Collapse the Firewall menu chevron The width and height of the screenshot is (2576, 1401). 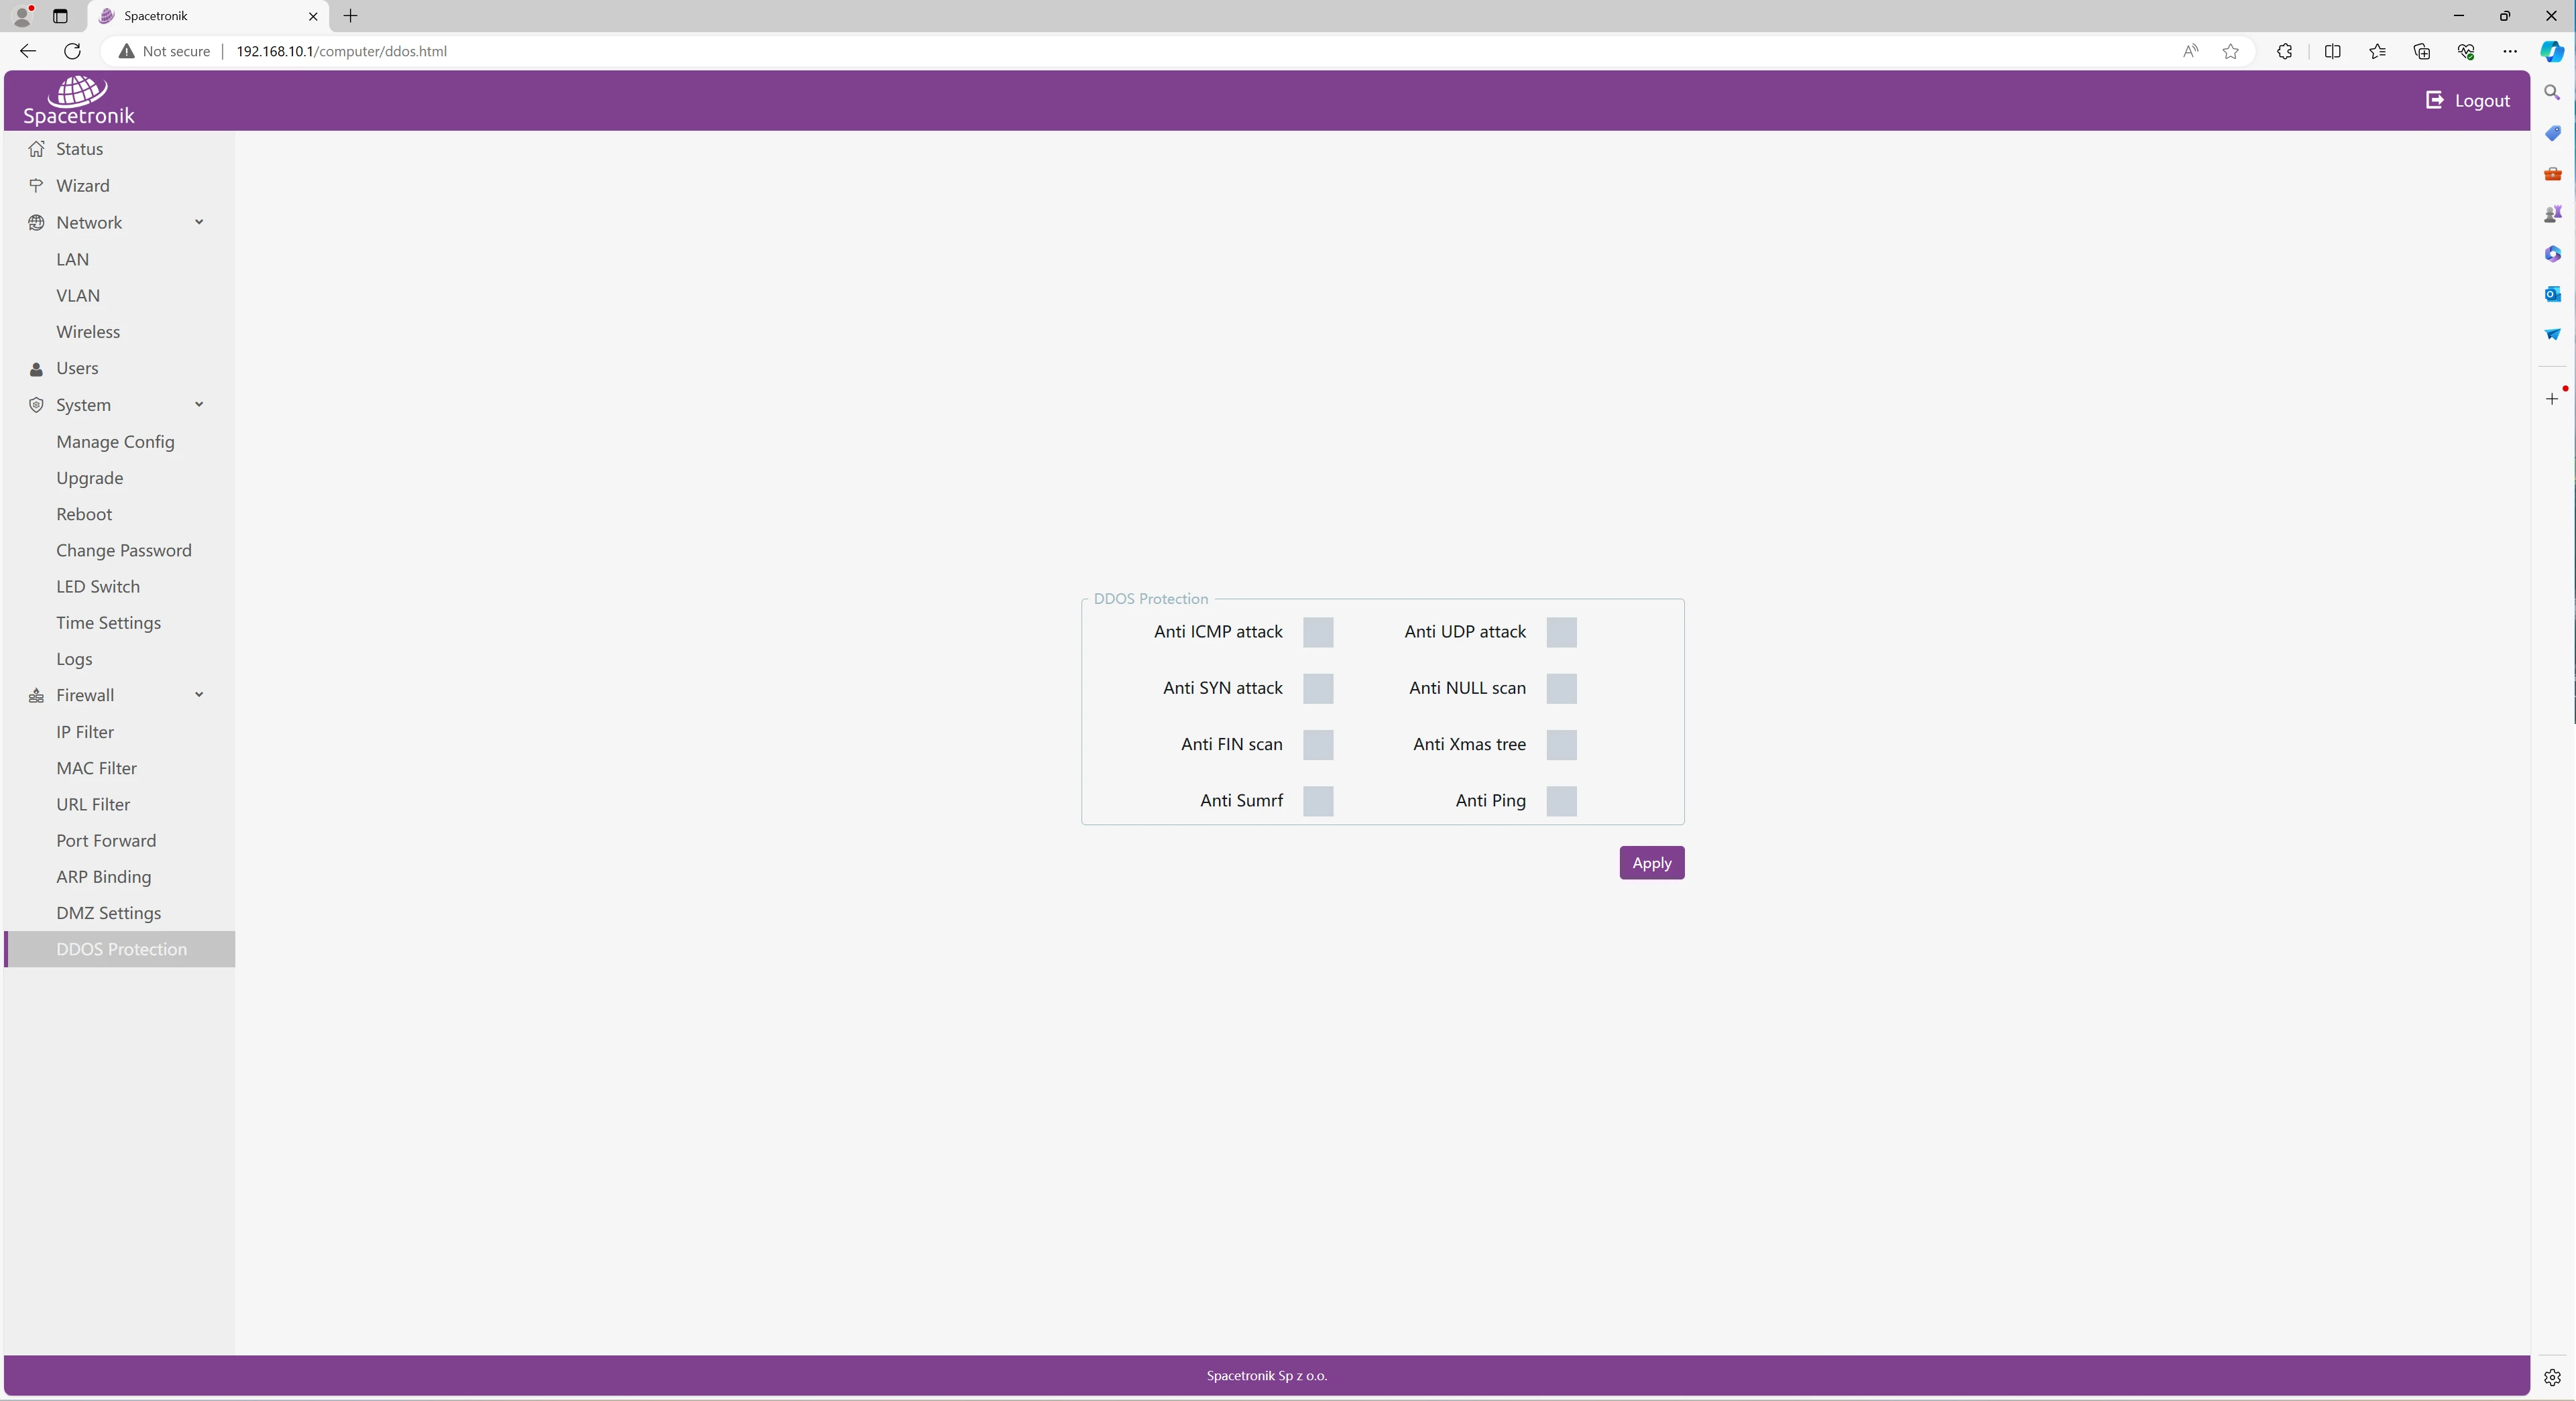coord(199,695)
